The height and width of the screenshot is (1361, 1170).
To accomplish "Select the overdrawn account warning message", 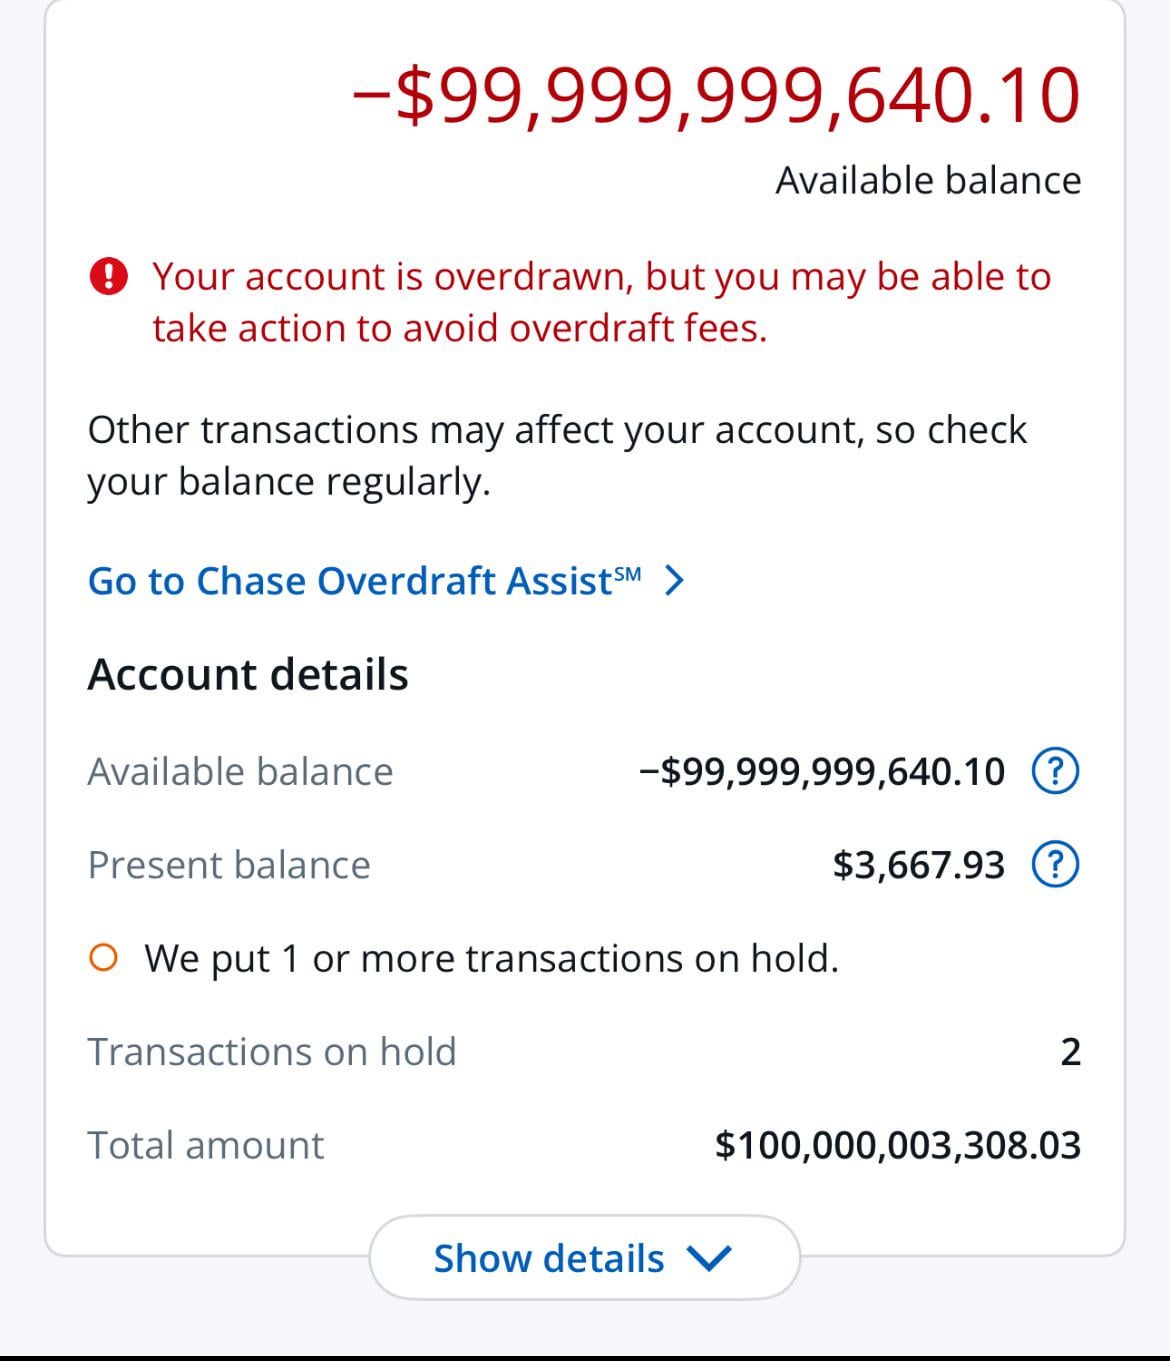I will click(x=601, y=302).
